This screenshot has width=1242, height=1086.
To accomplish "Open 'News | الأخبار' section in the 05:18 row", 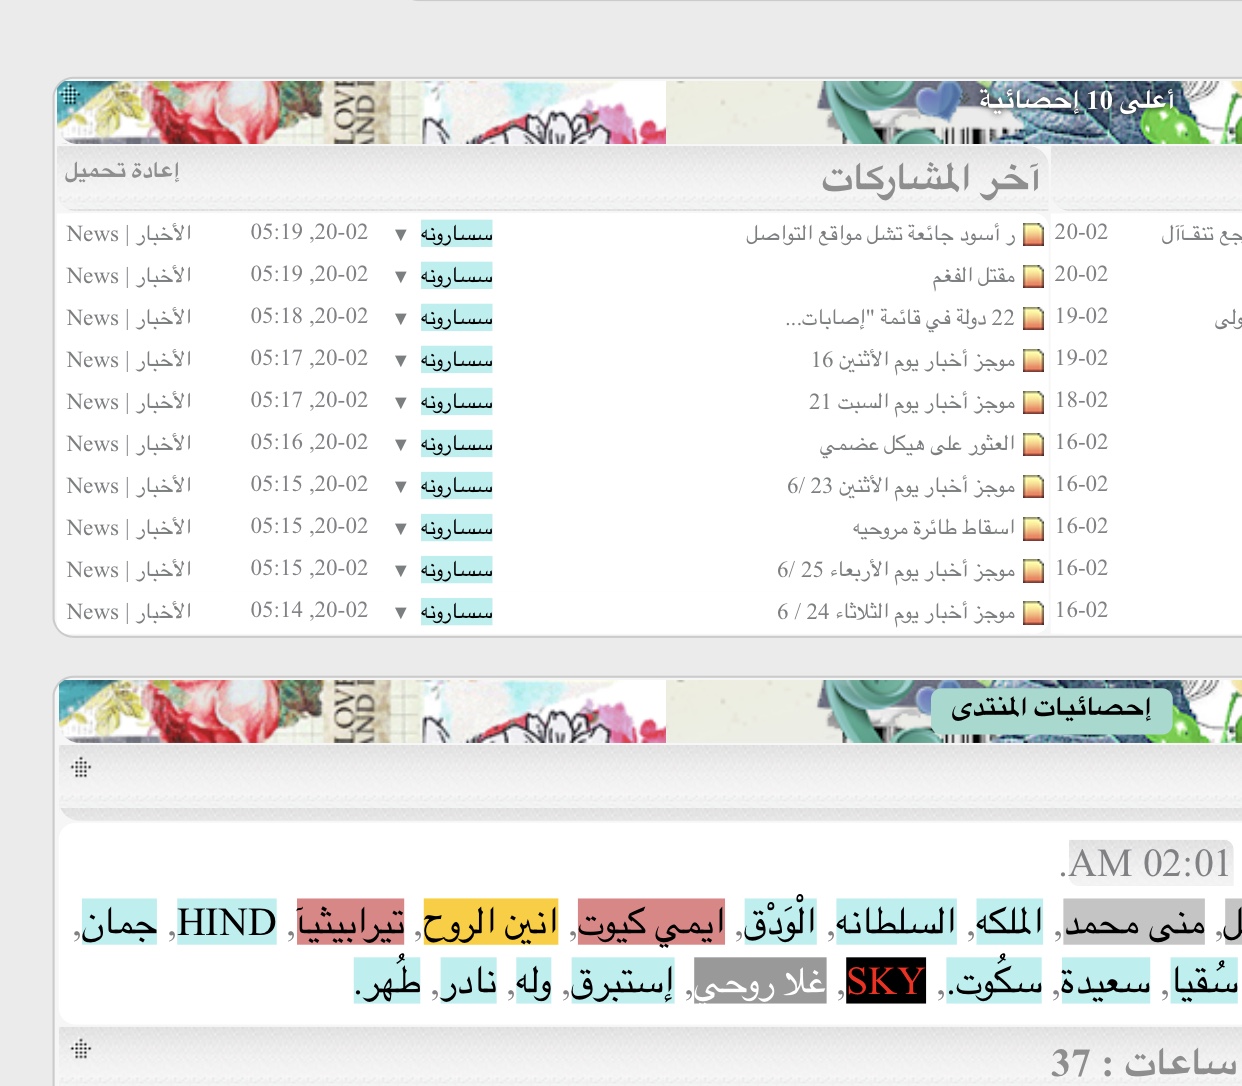I will (129, 318).
